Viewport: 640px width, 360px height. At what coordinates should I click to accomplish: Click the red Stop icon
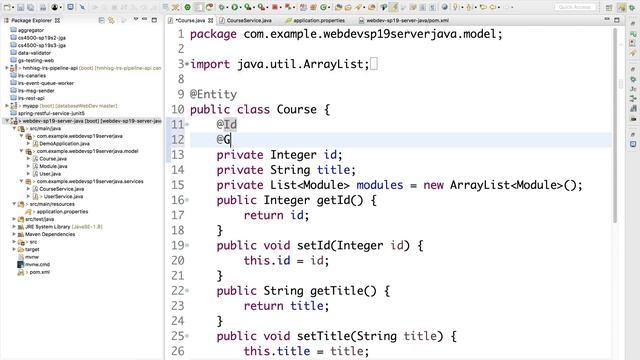(275, 7)
